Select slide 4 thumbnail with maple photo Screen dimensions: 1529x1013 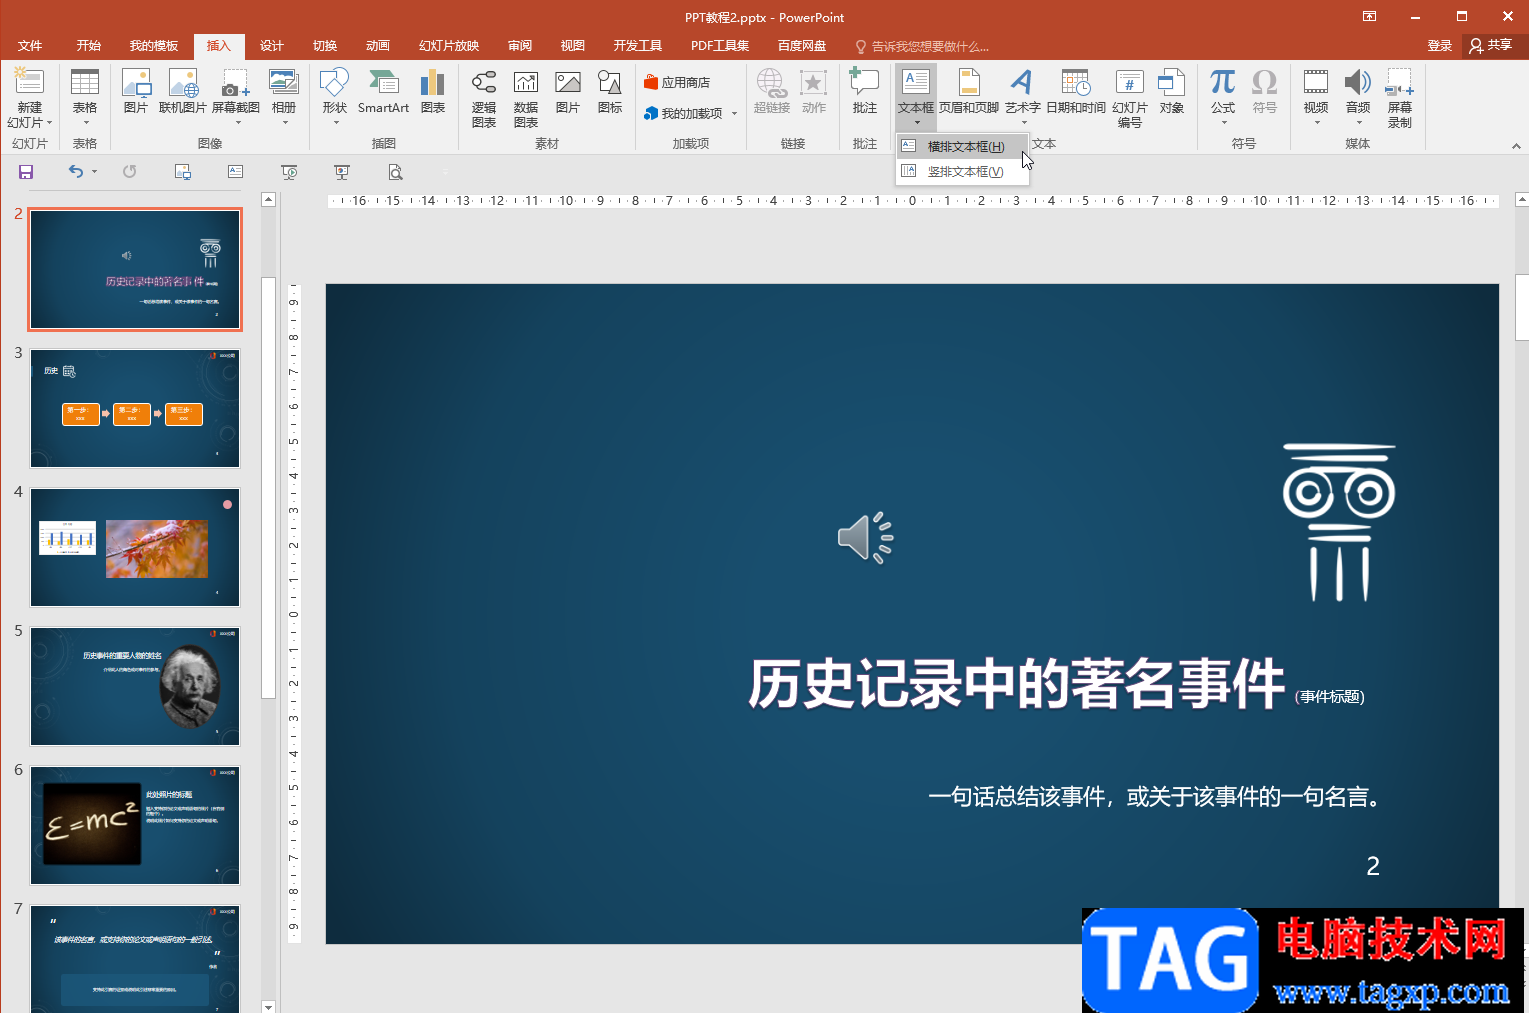click(135, 547)
